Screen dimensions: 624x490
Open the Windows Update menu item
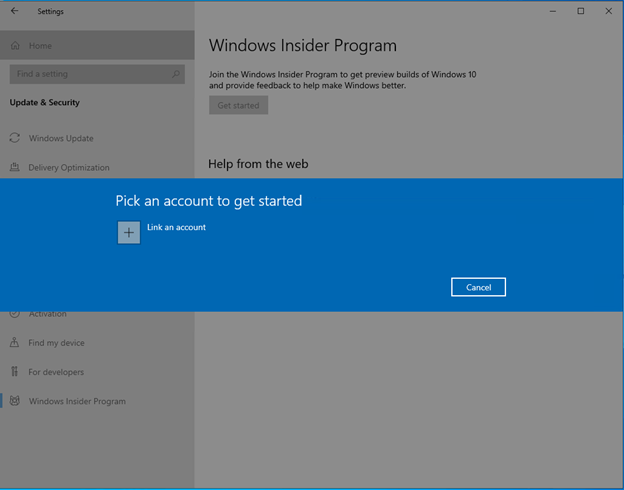click(x=97, y=138)
